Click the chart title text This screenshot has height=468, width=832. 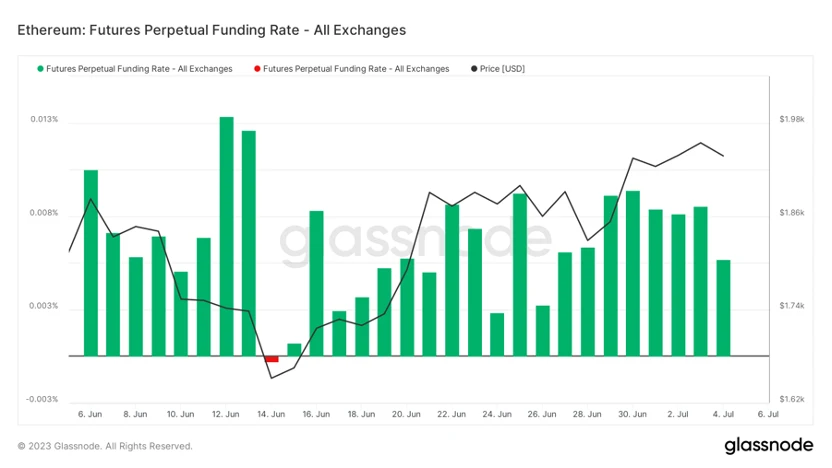coord(211,30)
